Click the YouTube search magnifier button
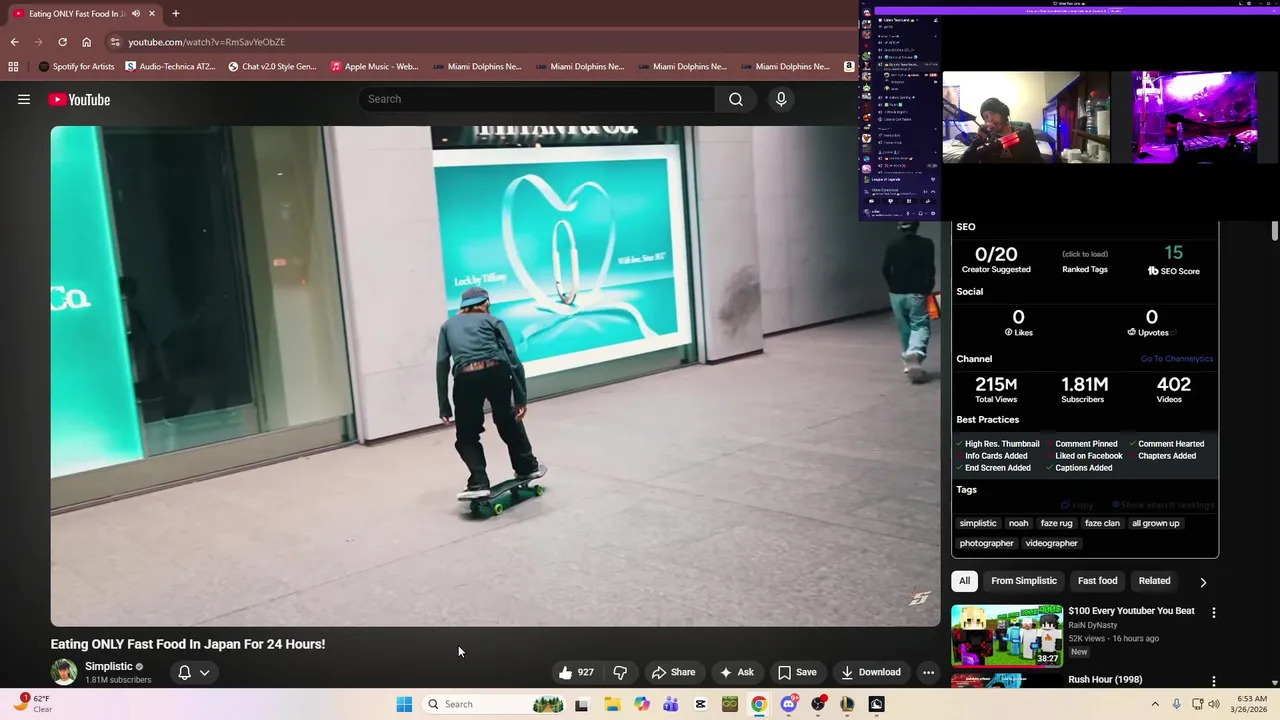1280x720 pixels. pos(736,99)
